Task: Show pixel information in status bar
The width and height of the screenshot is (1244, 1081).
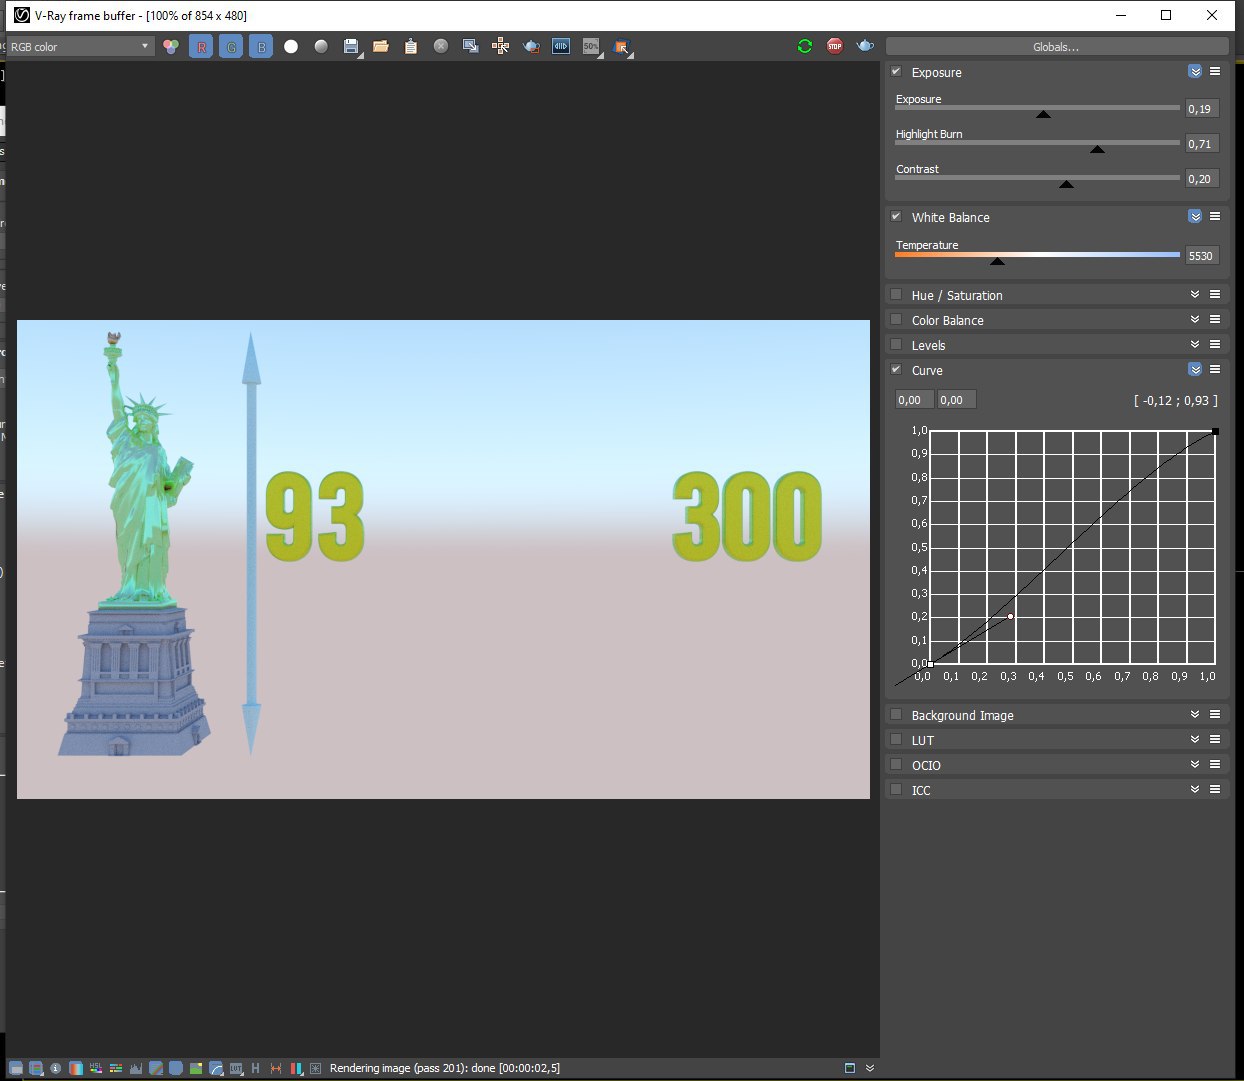Action: tap(55, 1068)
